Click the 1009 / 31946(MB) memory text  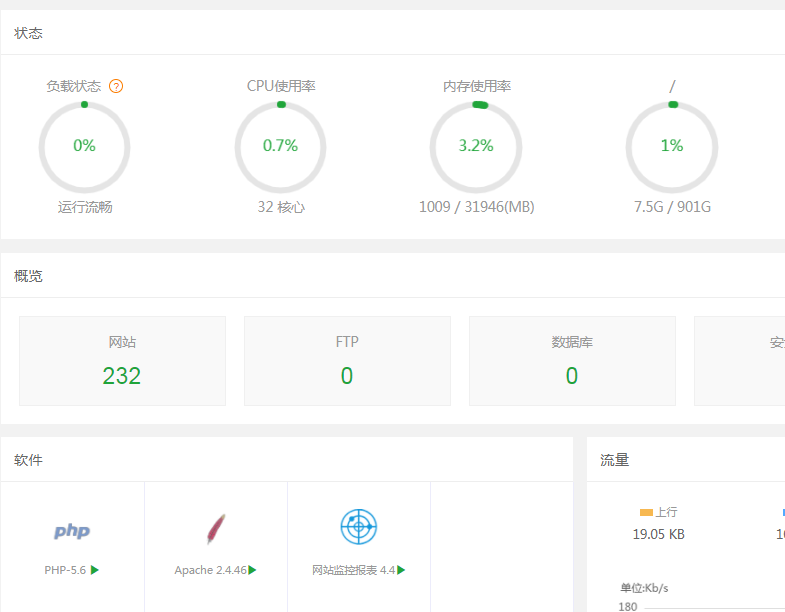477,207
